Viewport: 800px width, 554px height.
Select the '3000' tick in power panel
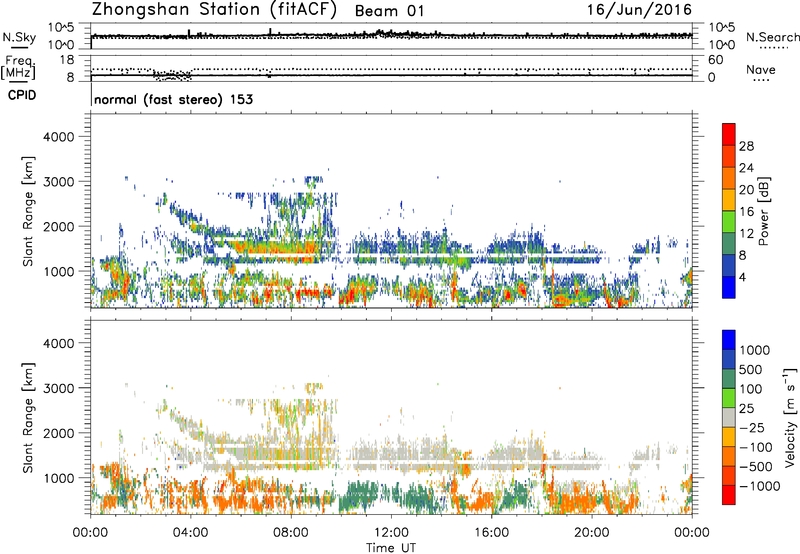pyautogui.click(x=58, y=182)
